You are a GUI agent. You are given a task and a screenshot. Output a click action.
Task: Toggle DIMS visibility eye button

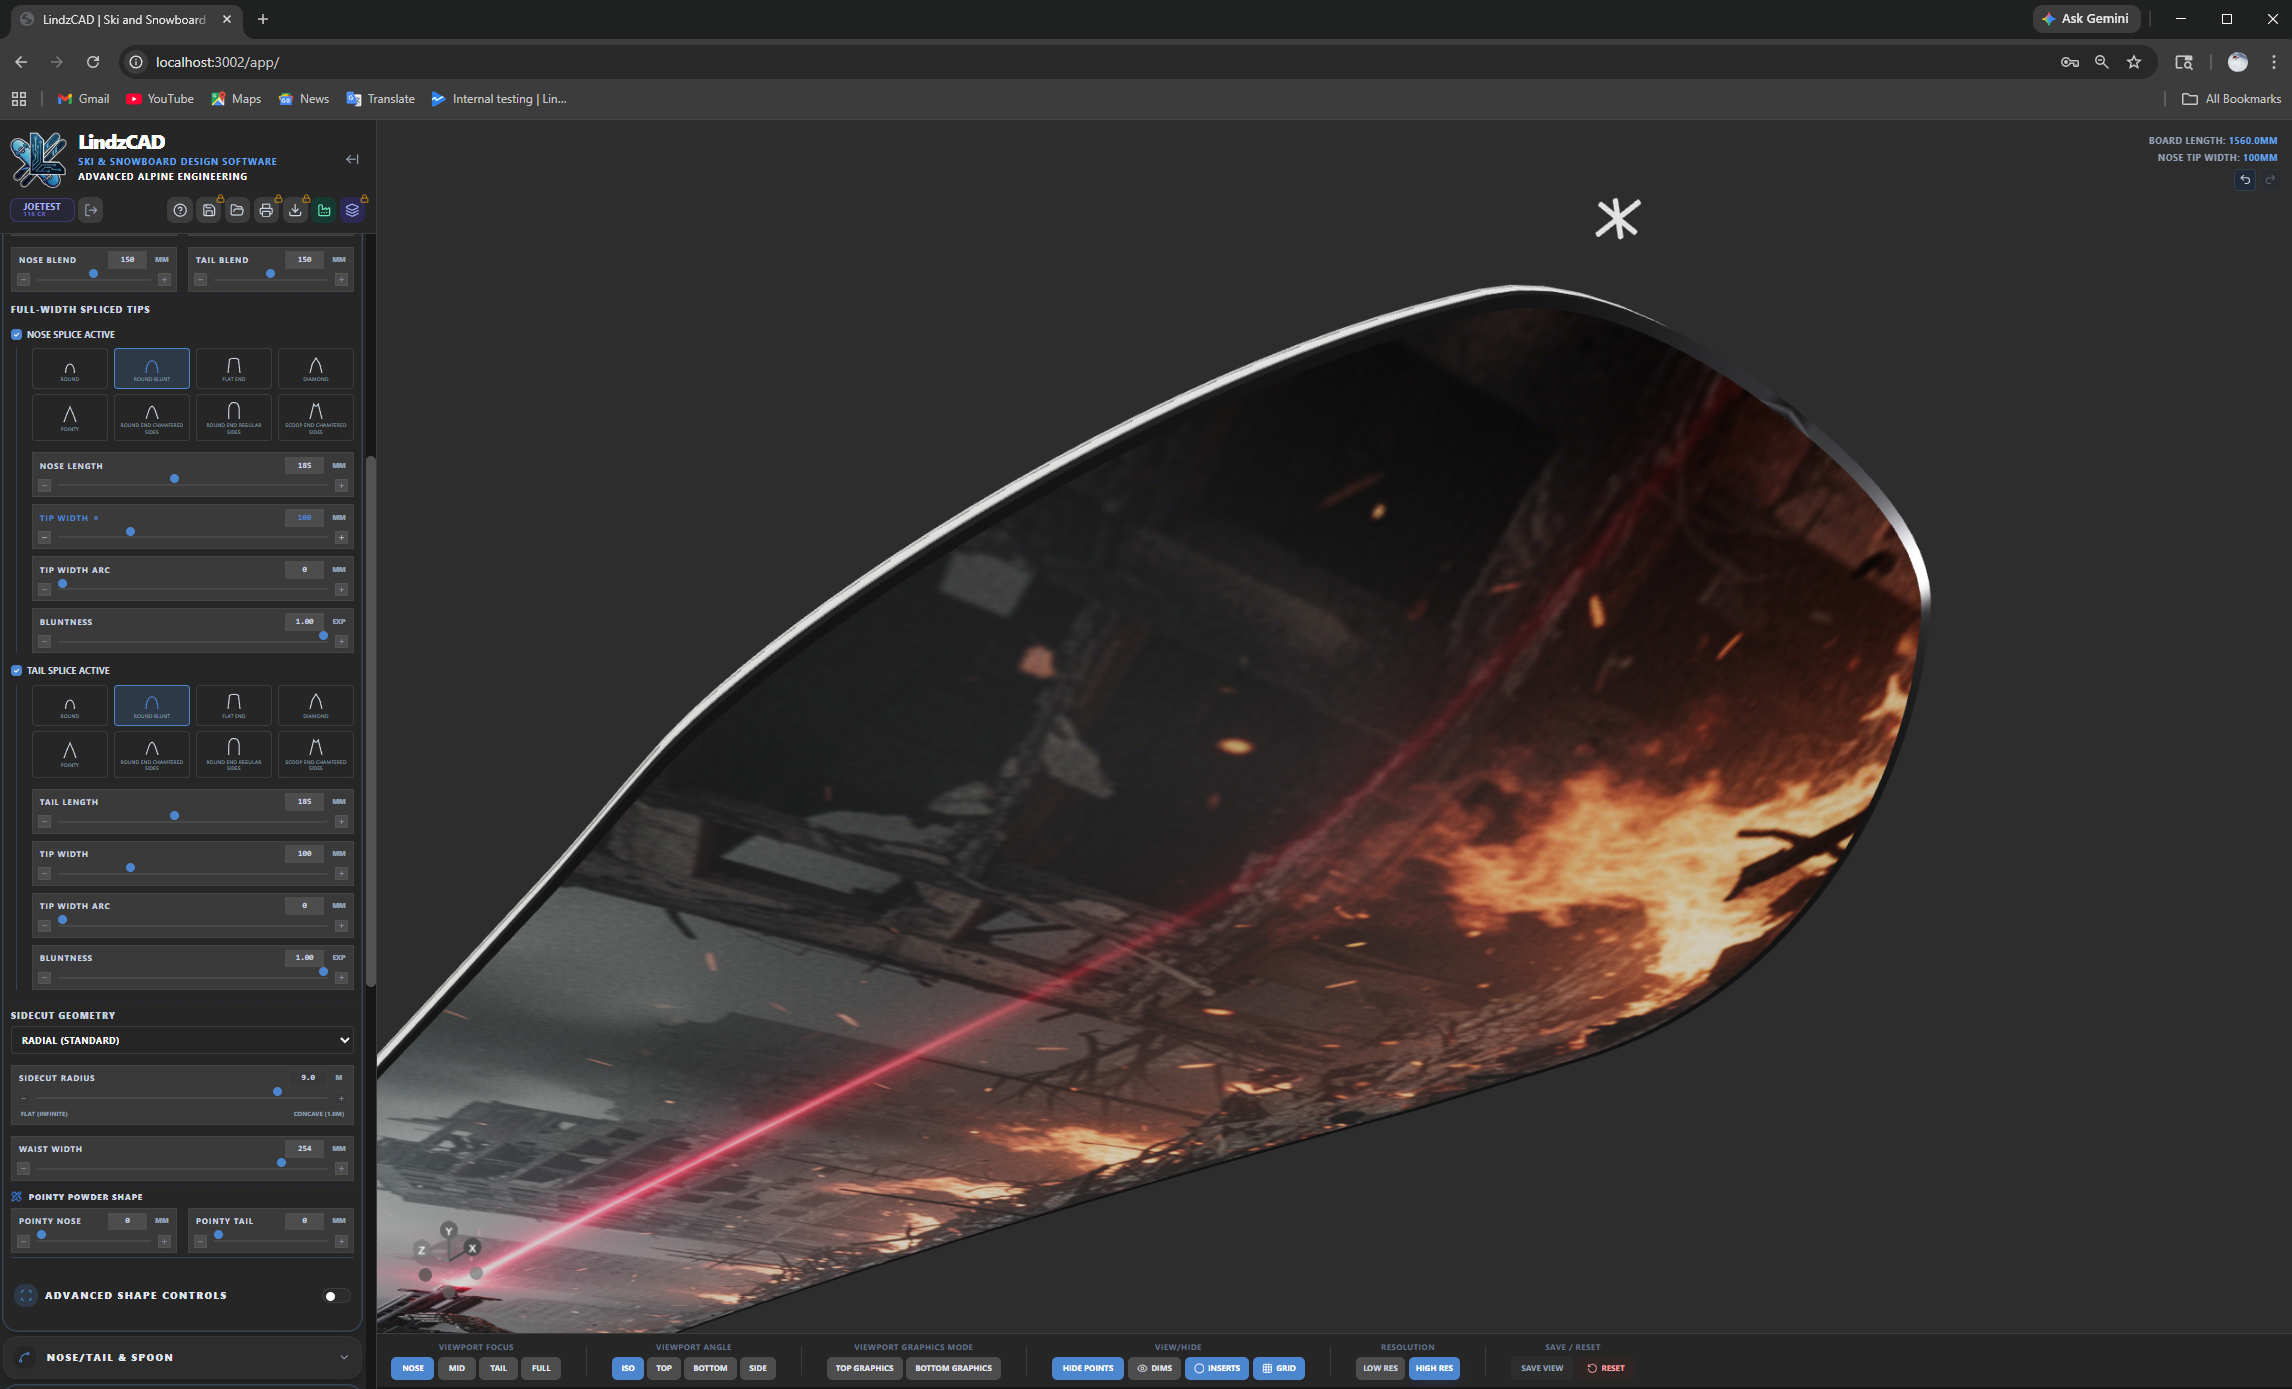[1154, 1368]
